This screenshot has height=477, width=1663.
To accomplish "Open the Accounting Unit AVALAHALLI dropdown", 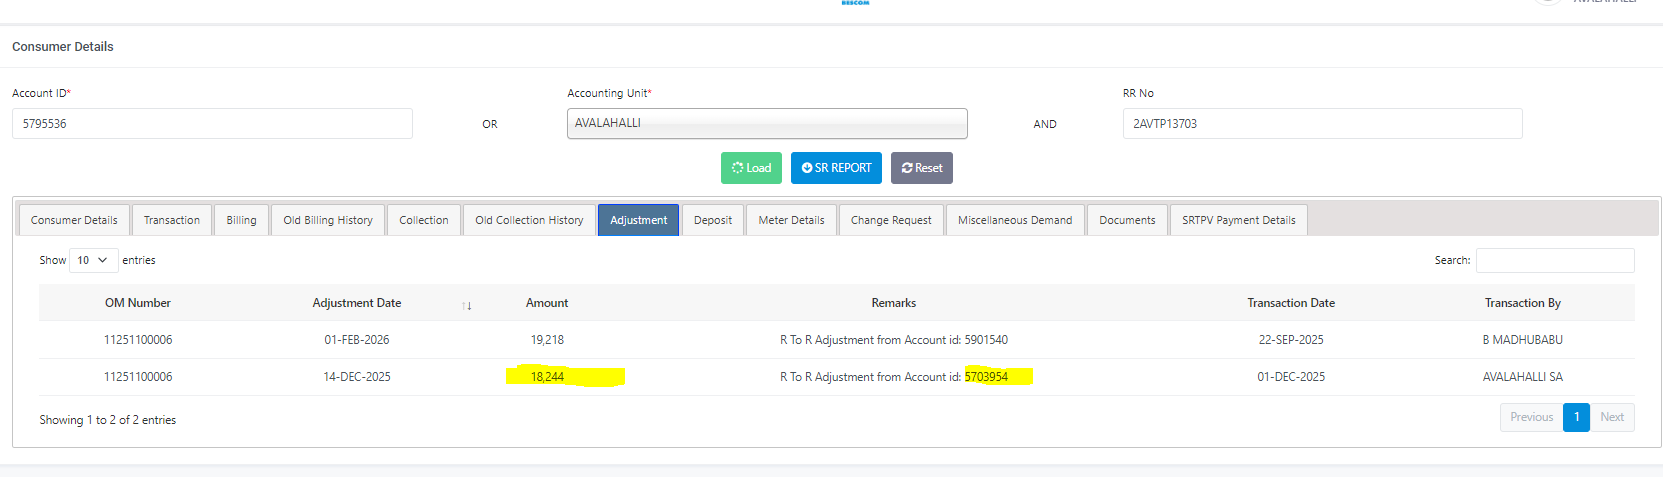I will click(767, 123).
